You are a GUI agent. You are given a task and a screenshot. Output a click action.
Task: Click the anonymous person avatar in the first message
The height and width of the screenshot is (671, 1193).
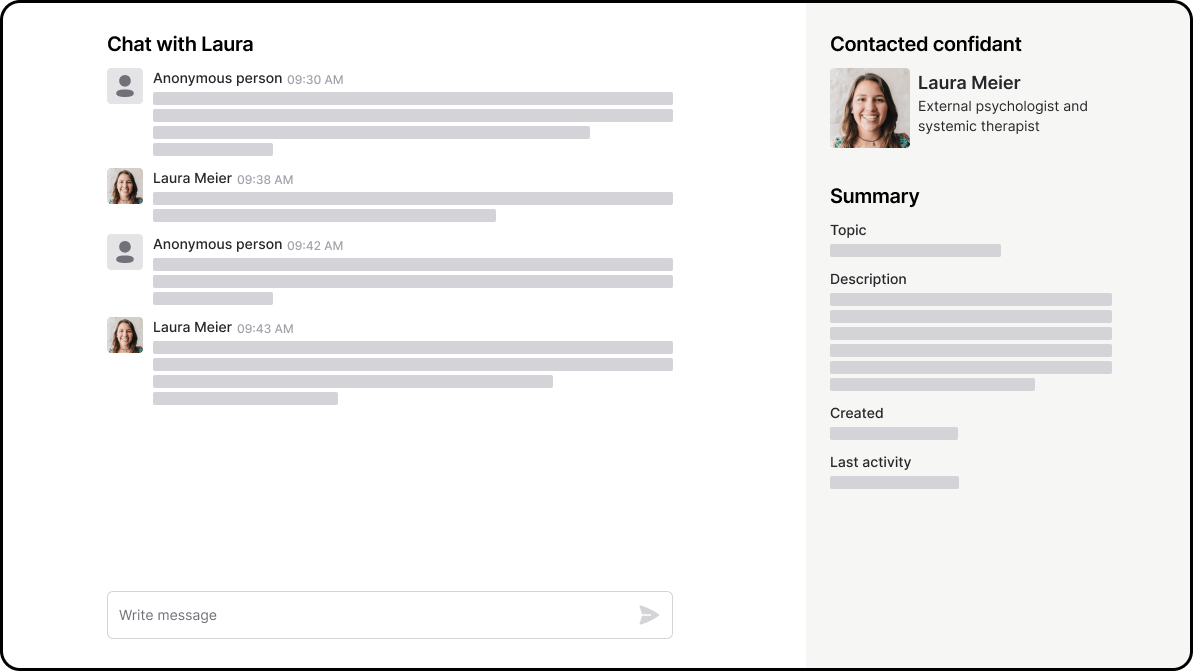[125, 86]
